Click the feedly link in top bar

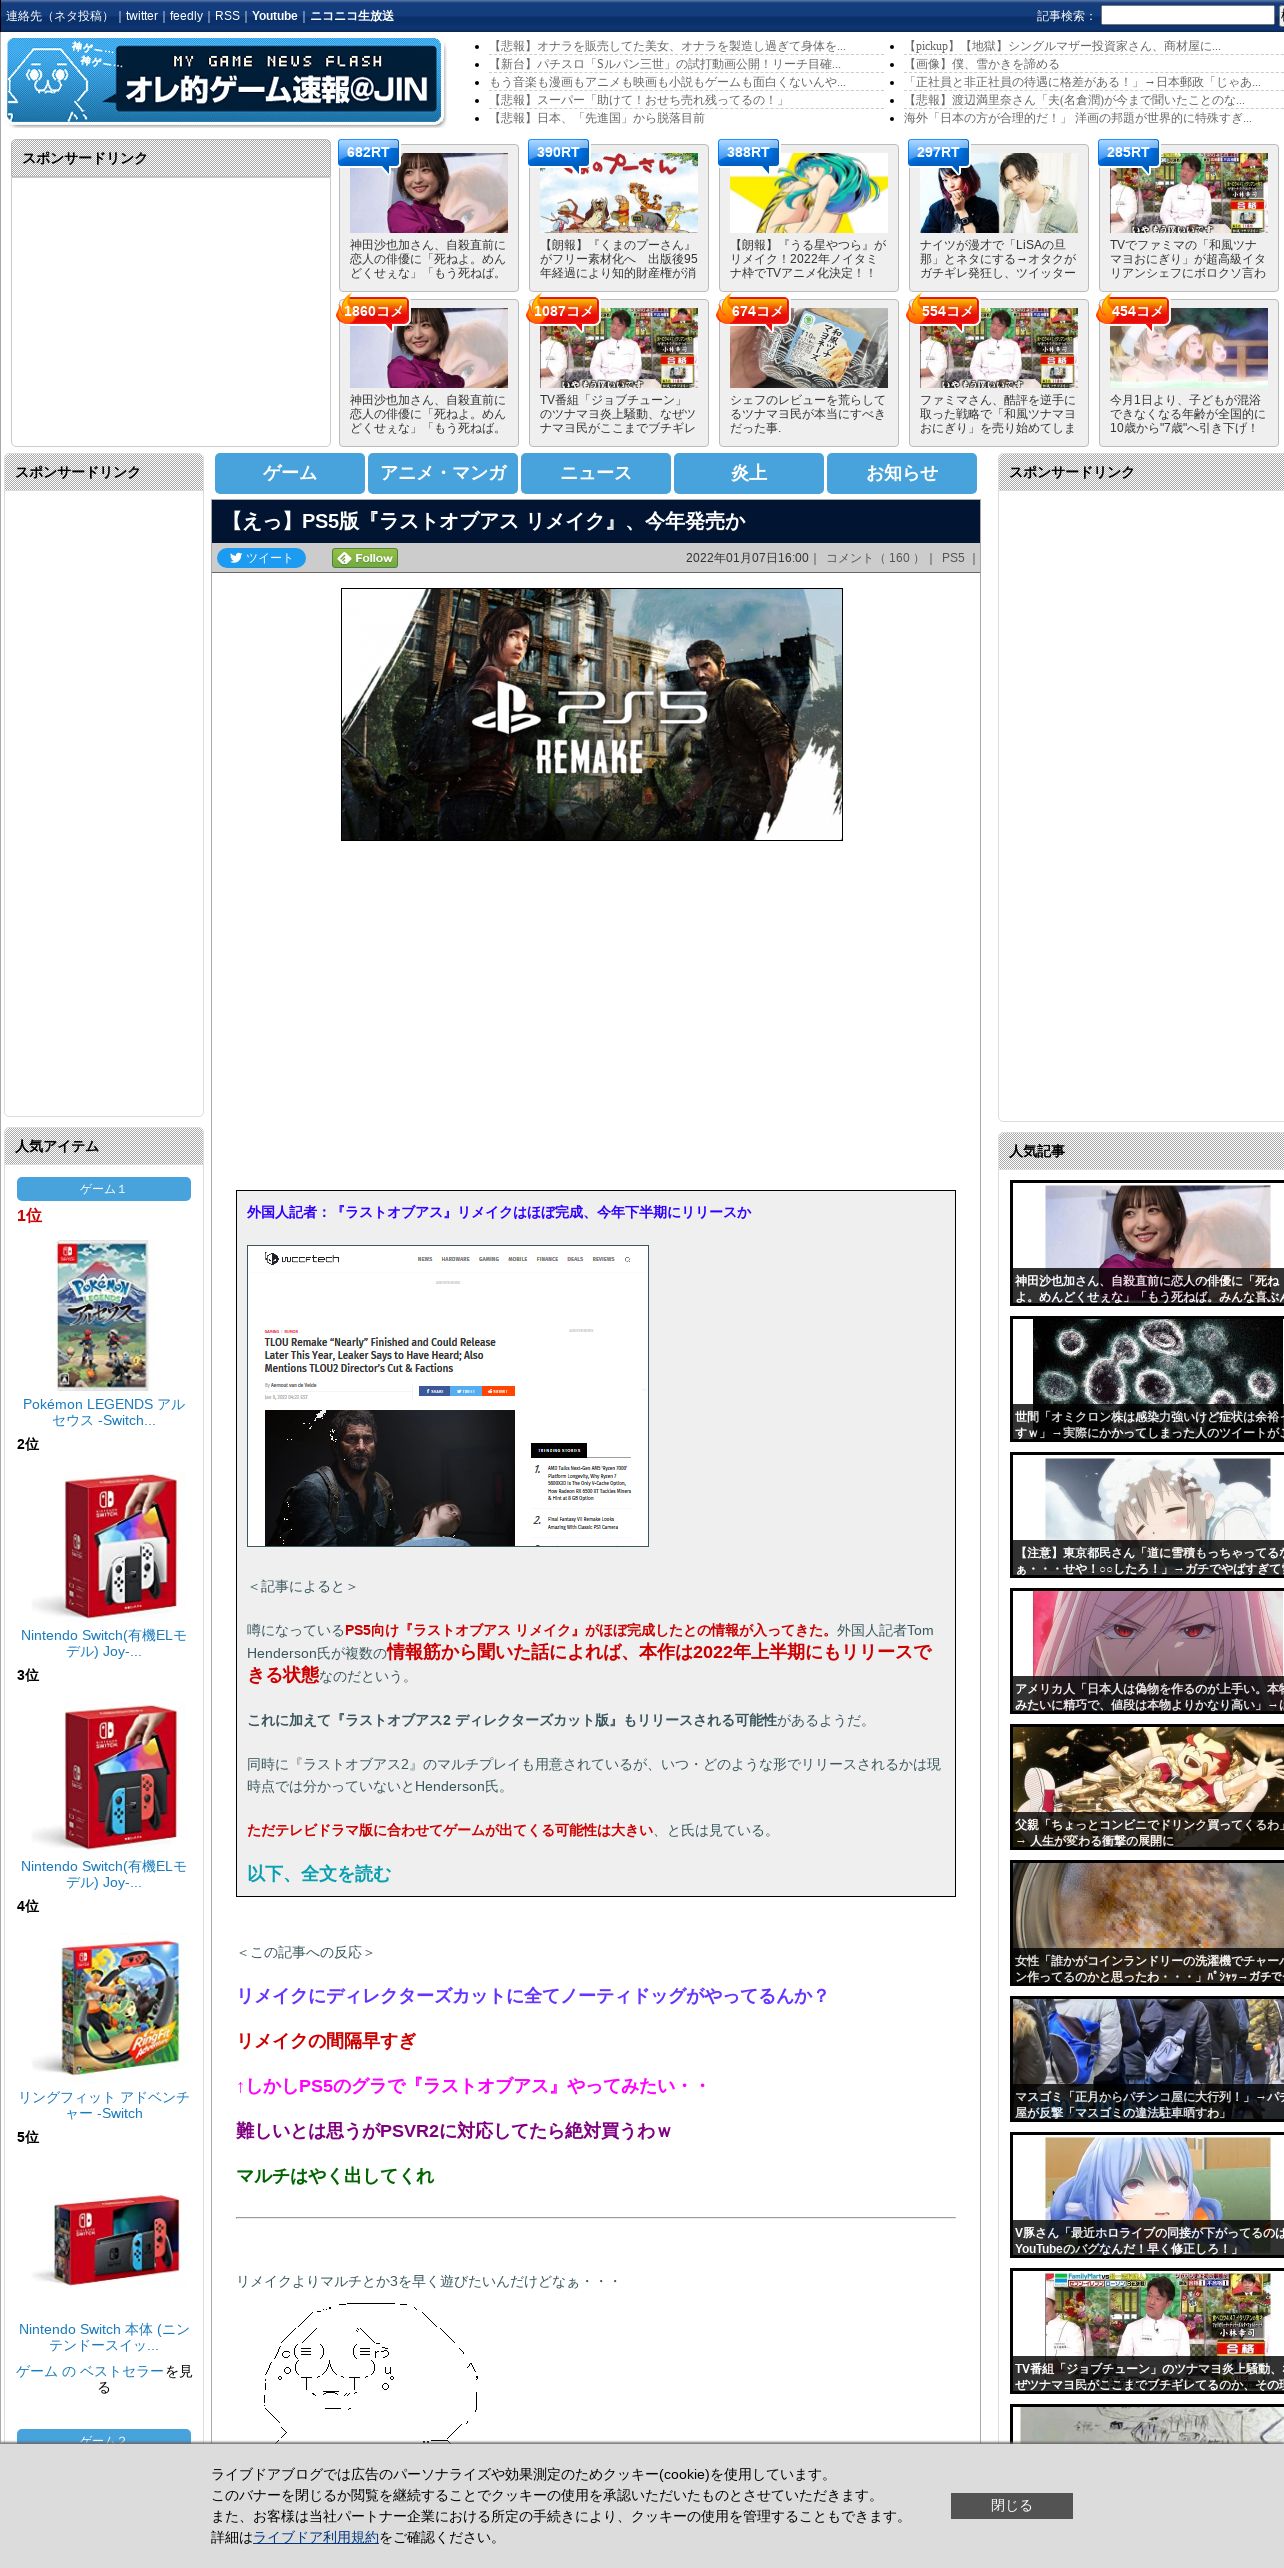point(186,16)
